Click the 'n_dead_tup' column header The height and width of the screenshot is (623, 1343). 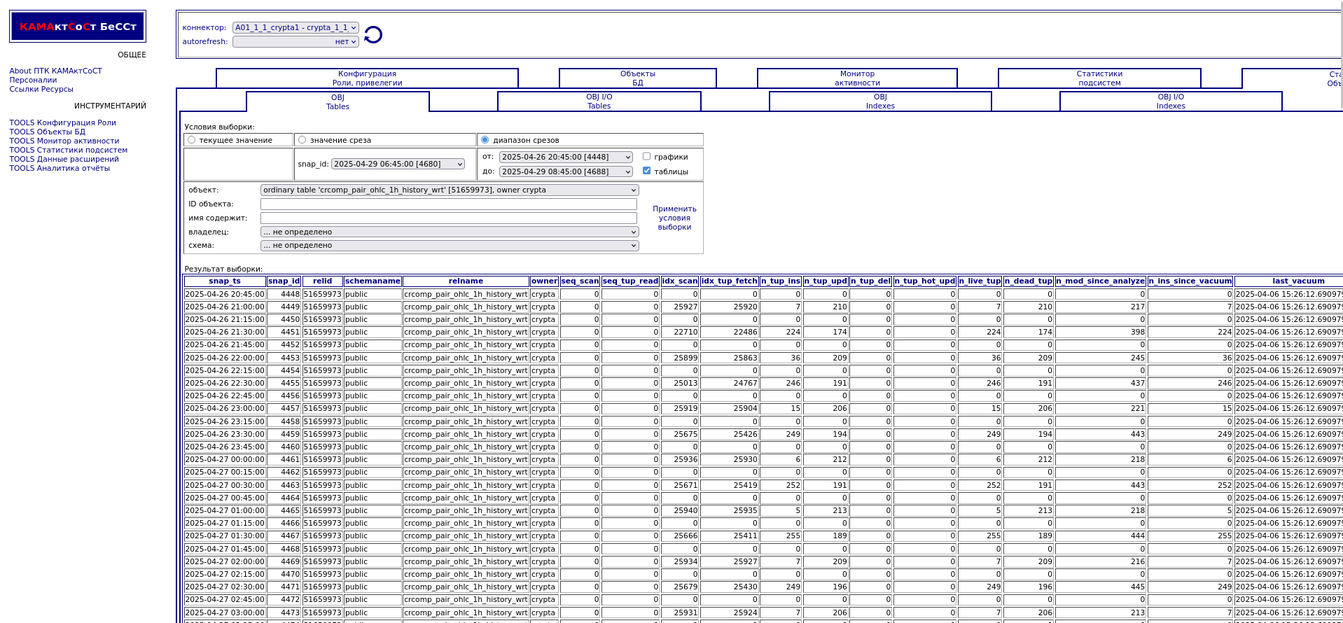coord(1028,281)
